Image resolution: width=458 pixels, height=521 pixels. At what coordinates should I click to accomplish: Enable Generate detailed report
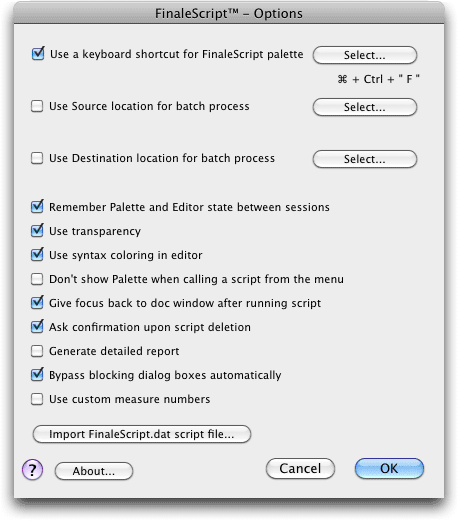click(x=37, y=351)
